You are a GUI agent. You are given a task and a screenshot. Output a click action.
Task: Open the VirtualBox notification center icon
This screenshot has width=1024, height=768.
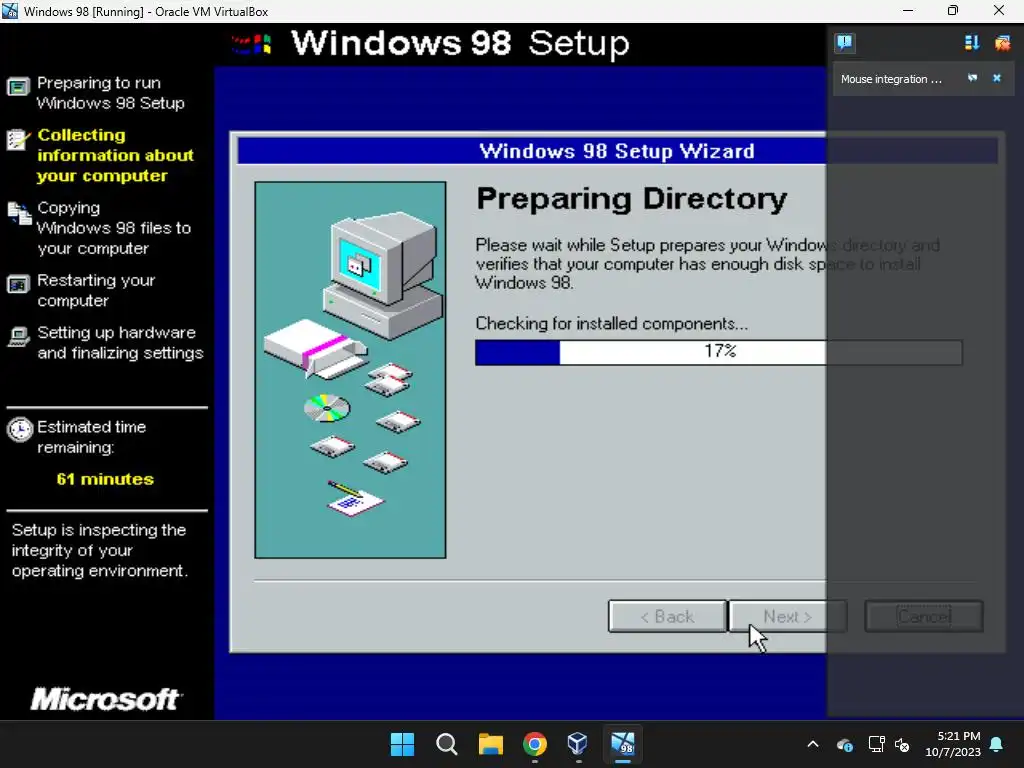(x=844, y=43)
